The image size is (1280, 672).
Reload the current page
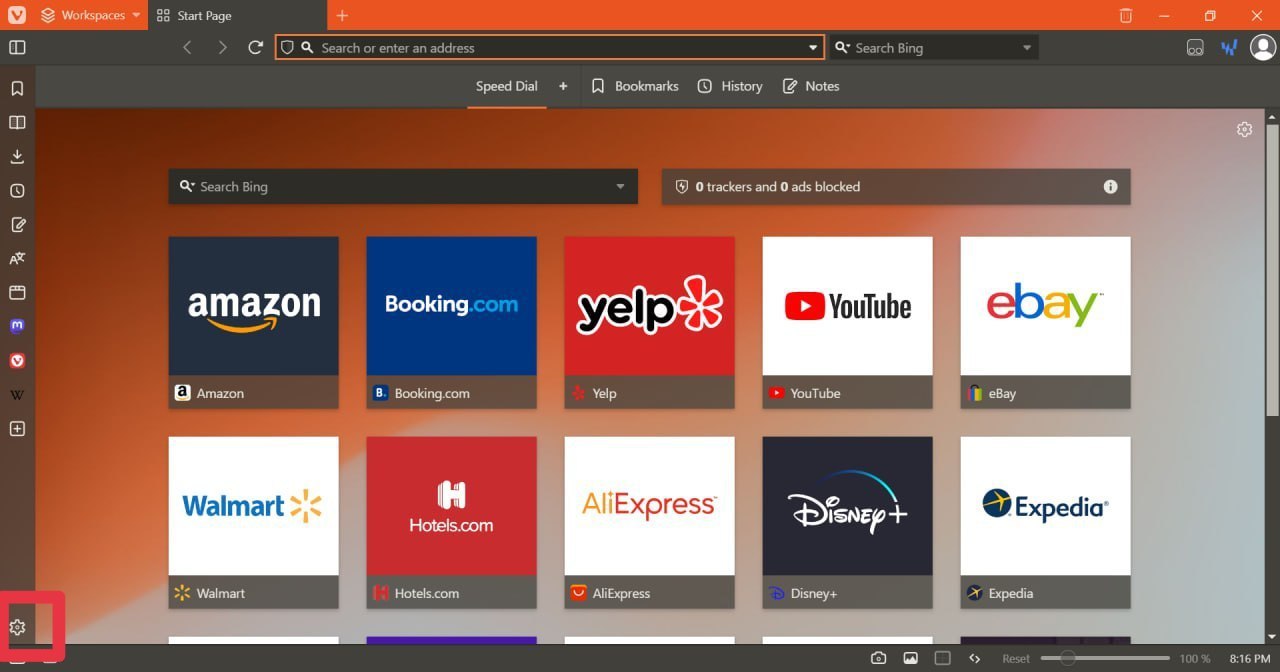[x=256, y=47]
